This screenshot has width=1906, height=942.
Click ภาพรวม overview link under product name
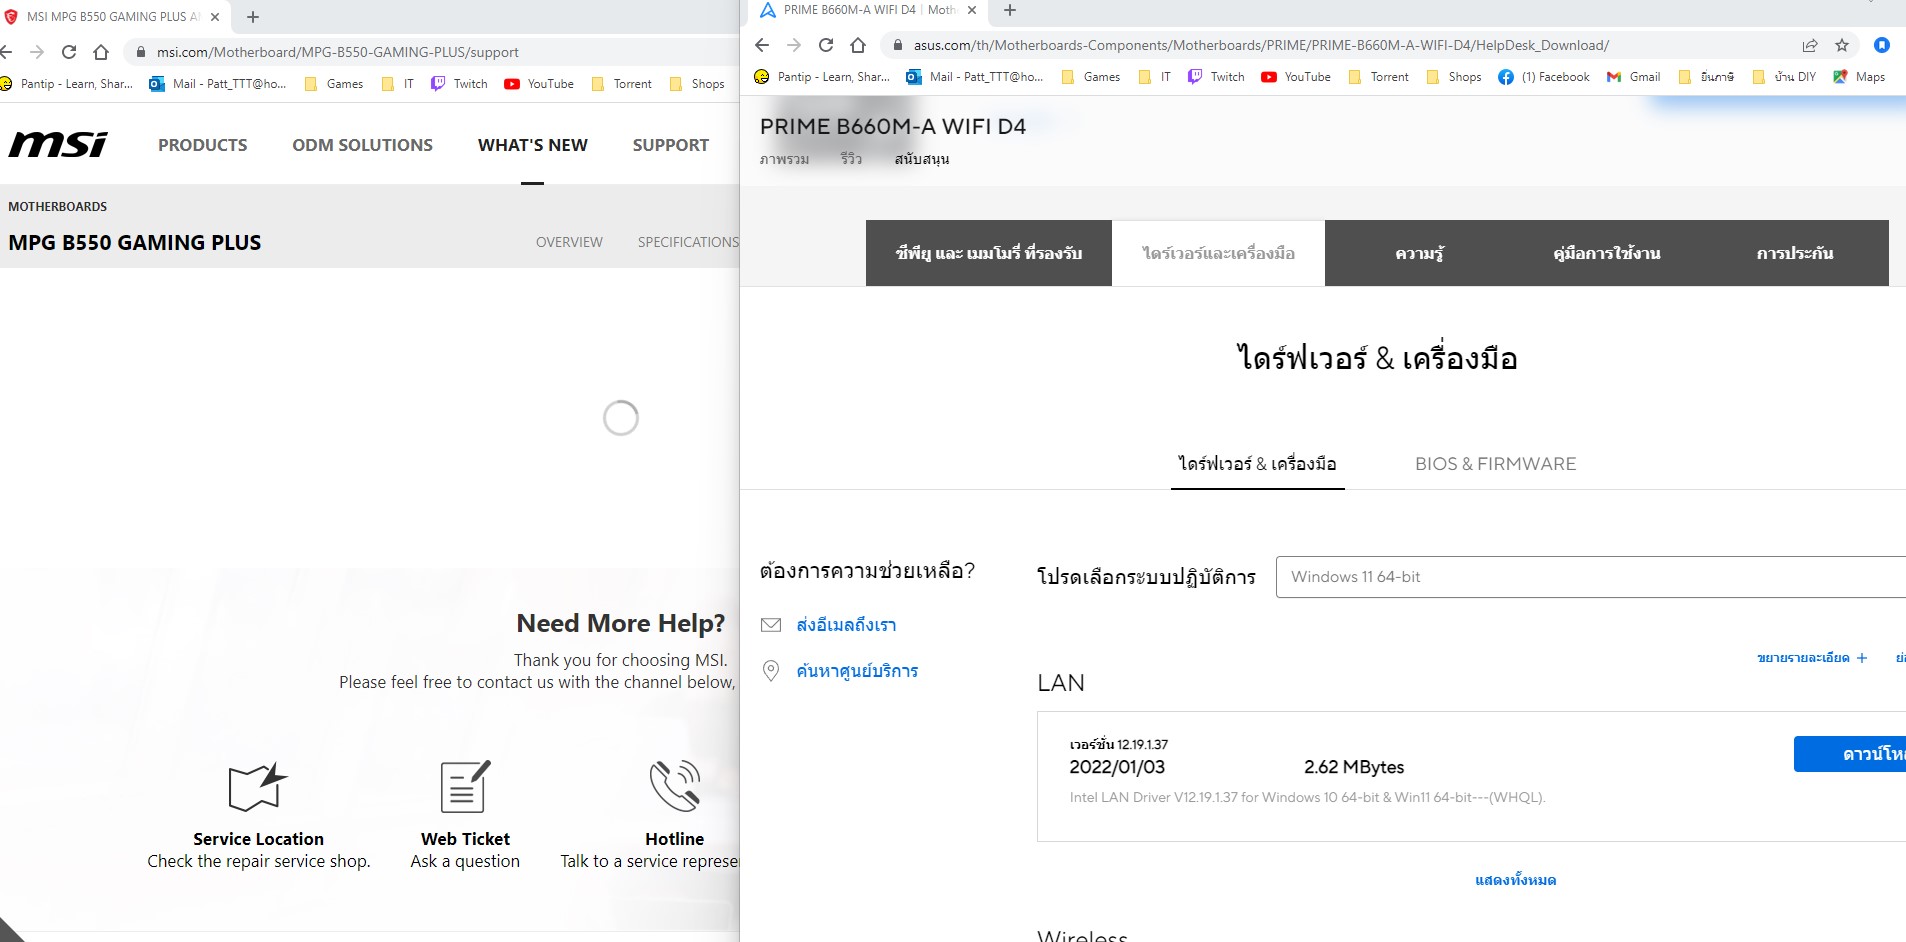(784, 159)
